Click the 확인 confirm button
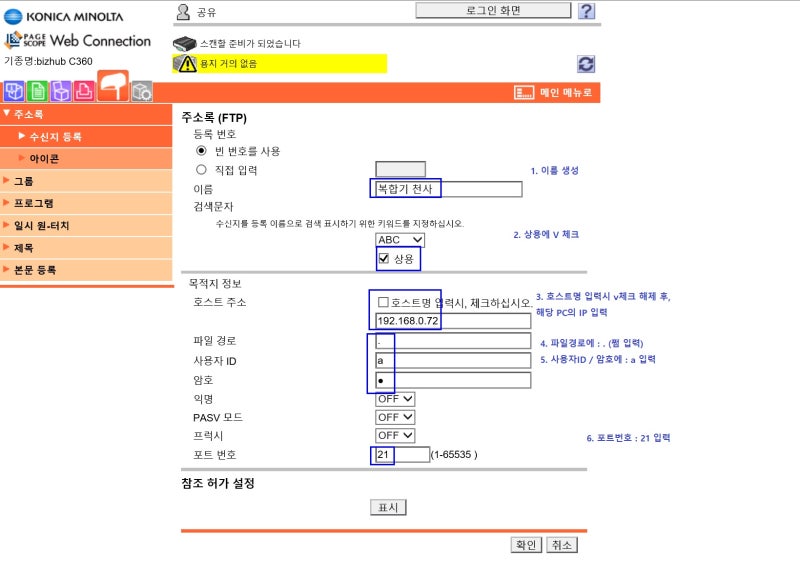This screenshot has width=800, height=578. point(527,545)
